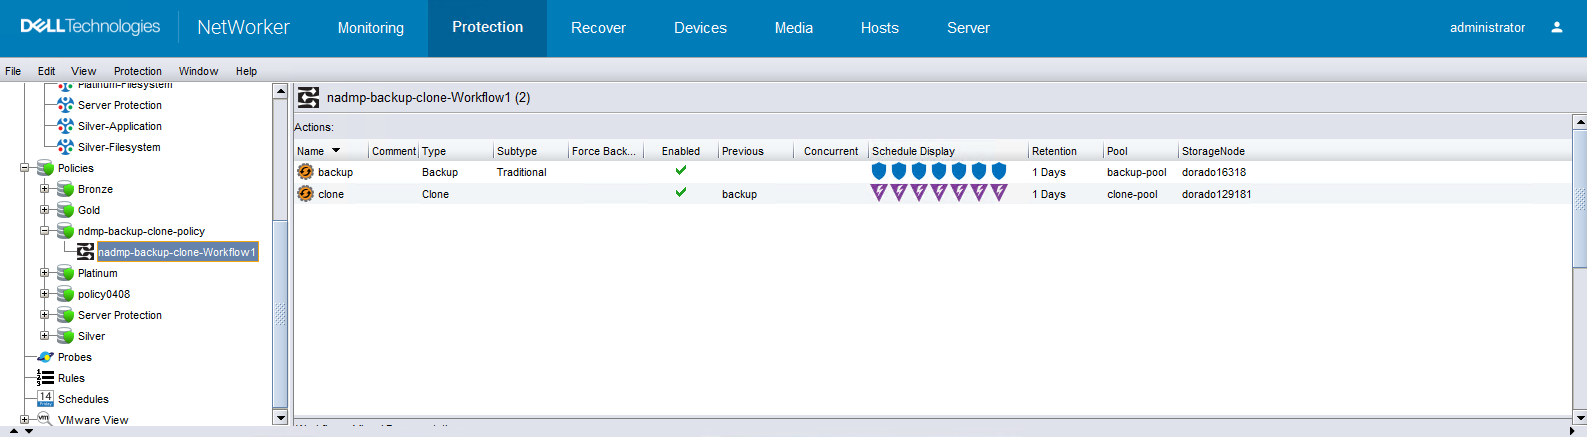Click the administrator account name
Viewport: 1587px width, 437px height.
[x=1487, y=28]
